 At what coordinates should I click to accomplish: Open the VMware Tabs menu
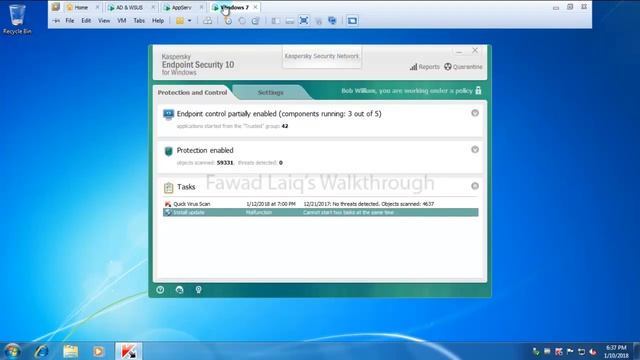tap(139, 20)
